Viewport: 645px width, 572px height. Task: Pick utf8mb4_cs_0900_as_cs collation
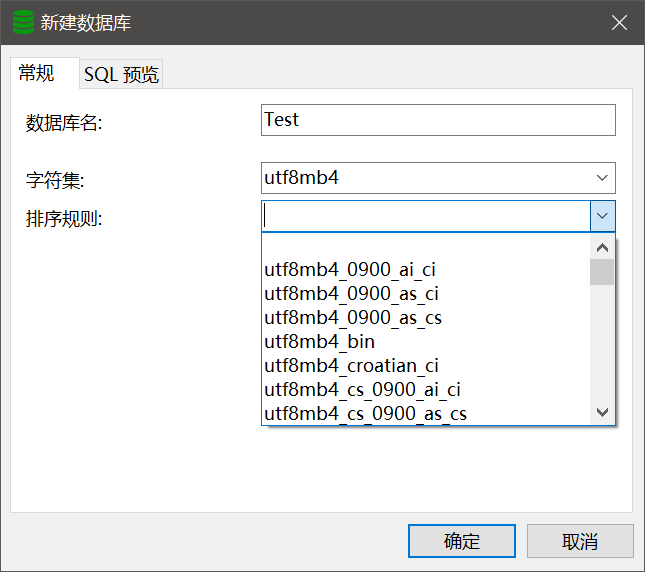coord(426,413)
